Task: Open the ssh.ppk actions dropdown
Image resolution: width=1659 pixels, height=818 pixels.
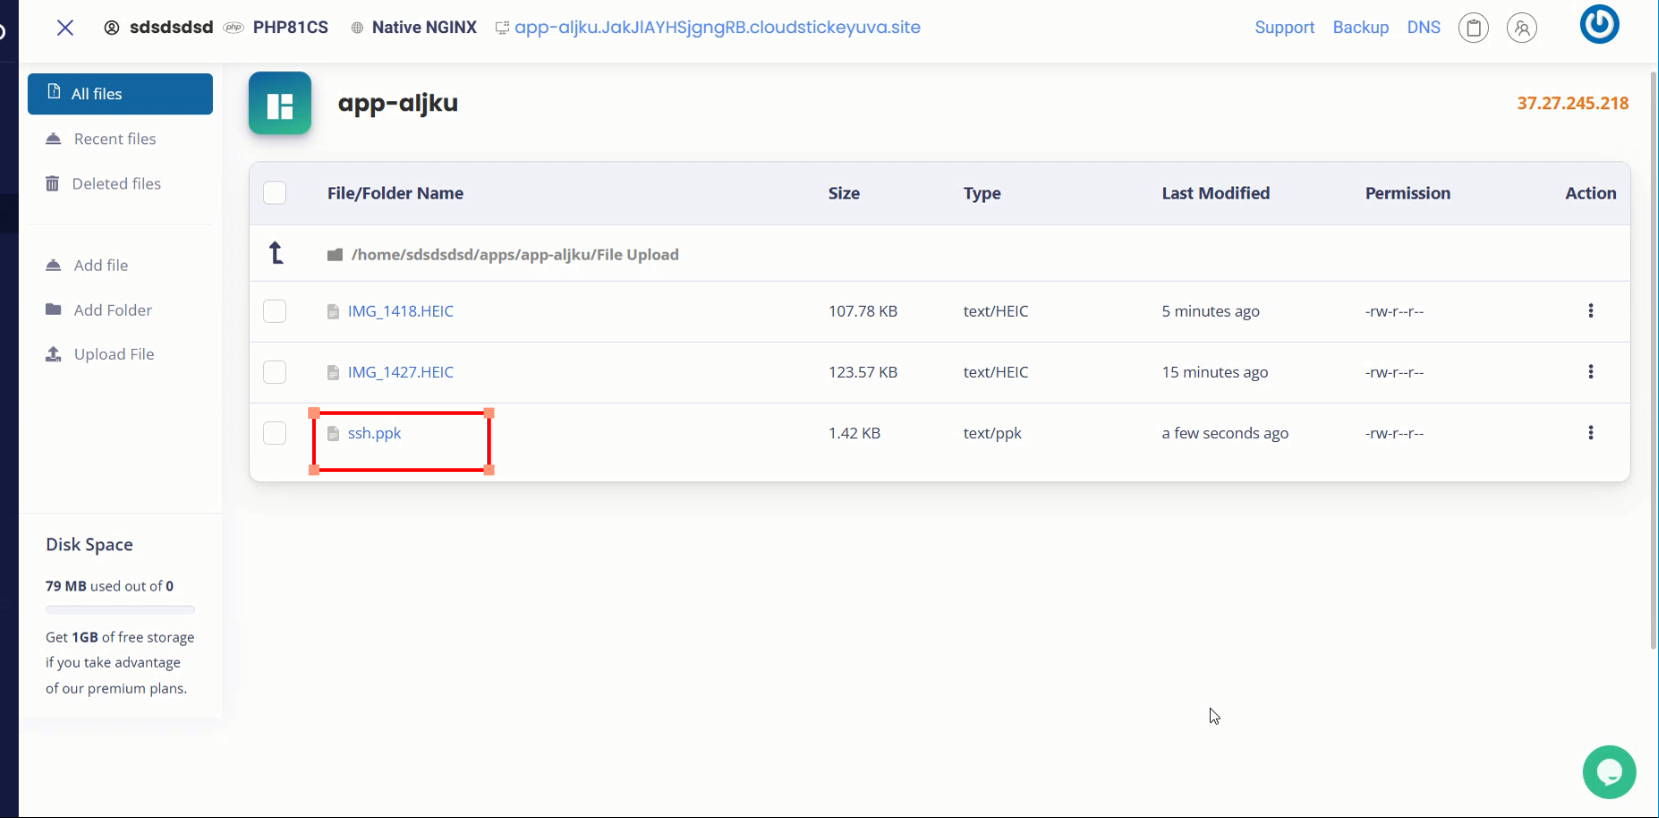Action: pos(1590,433)
